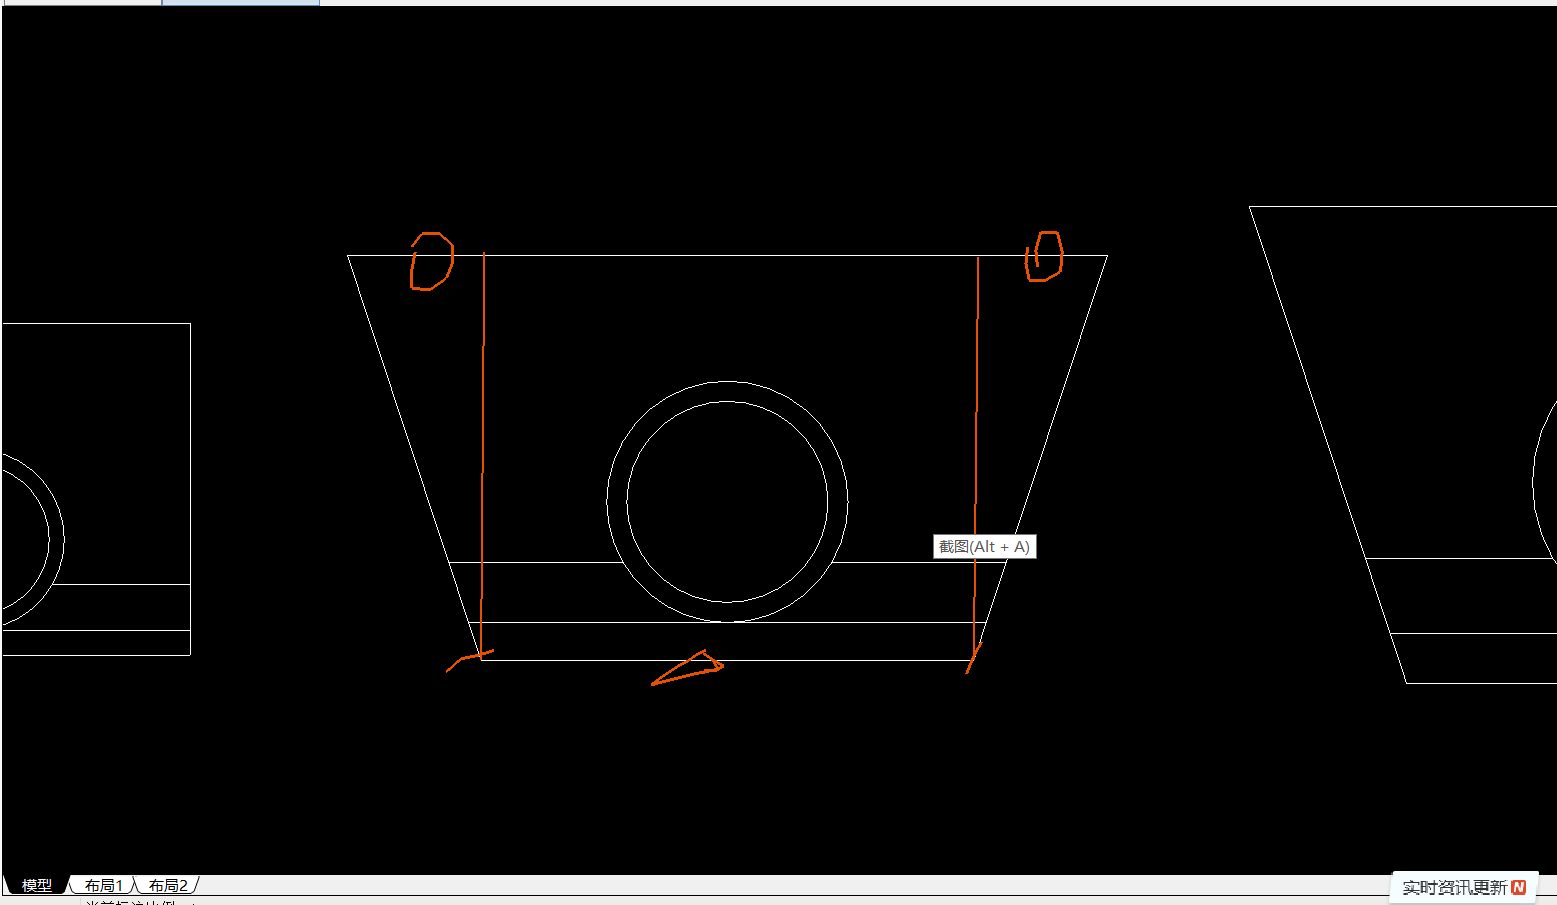This screenshot has width=1557, height=905.
Task: Open the 布局2 layout tab
Action: pyautogui.click(x=168, y=885)
